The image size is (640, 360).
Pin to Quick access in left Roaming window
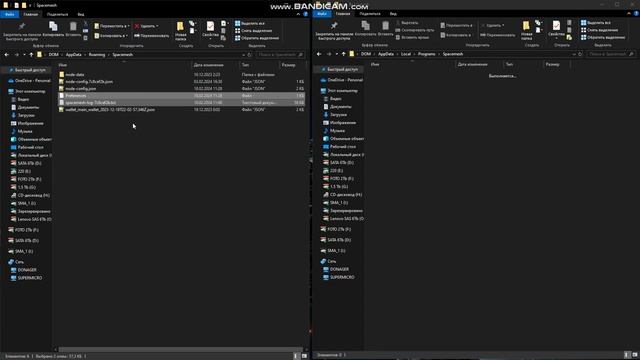[22, 31]
